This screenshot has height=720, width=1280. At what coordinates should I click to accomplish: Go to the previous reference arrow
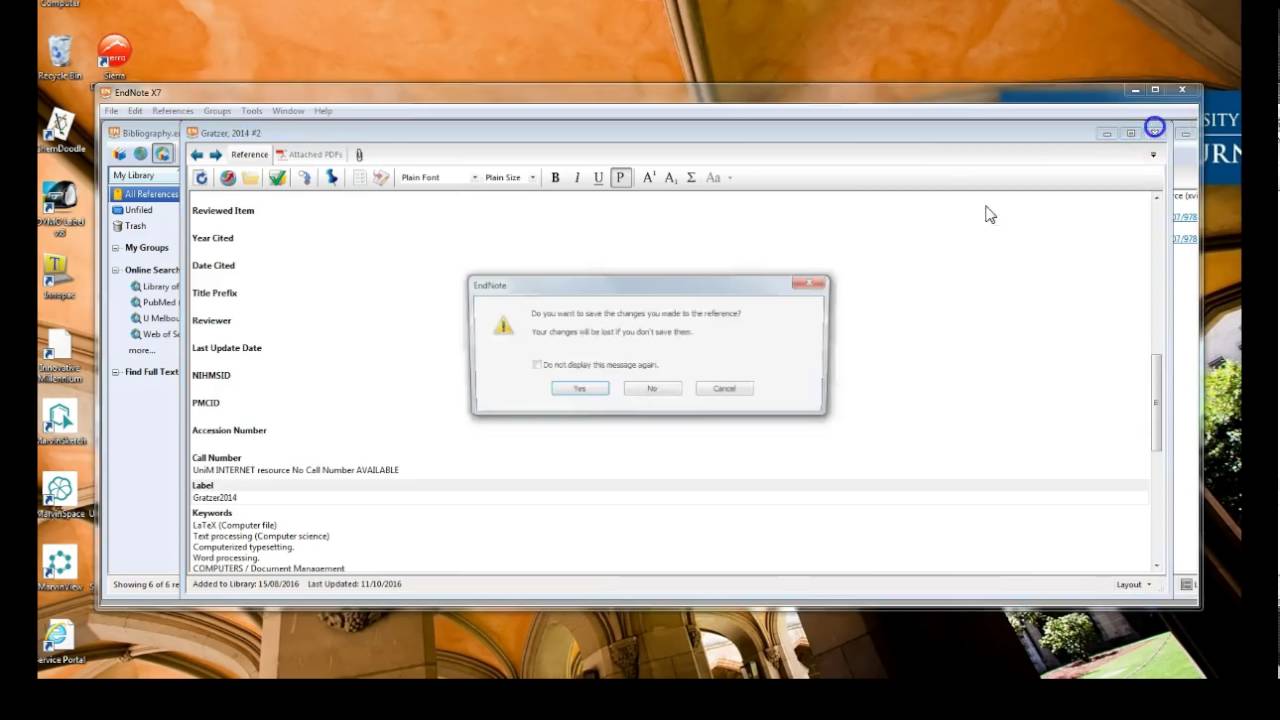coord(197,155)
